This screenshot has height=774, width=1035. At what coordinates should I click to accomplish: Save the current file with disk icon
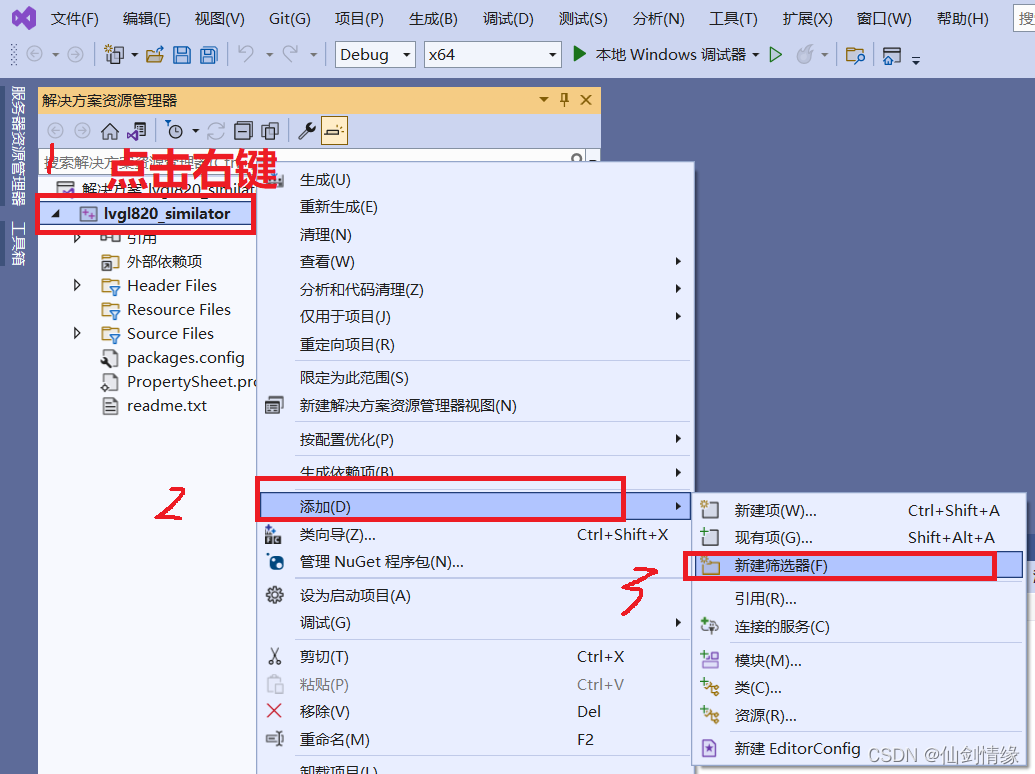click(182, 54)
